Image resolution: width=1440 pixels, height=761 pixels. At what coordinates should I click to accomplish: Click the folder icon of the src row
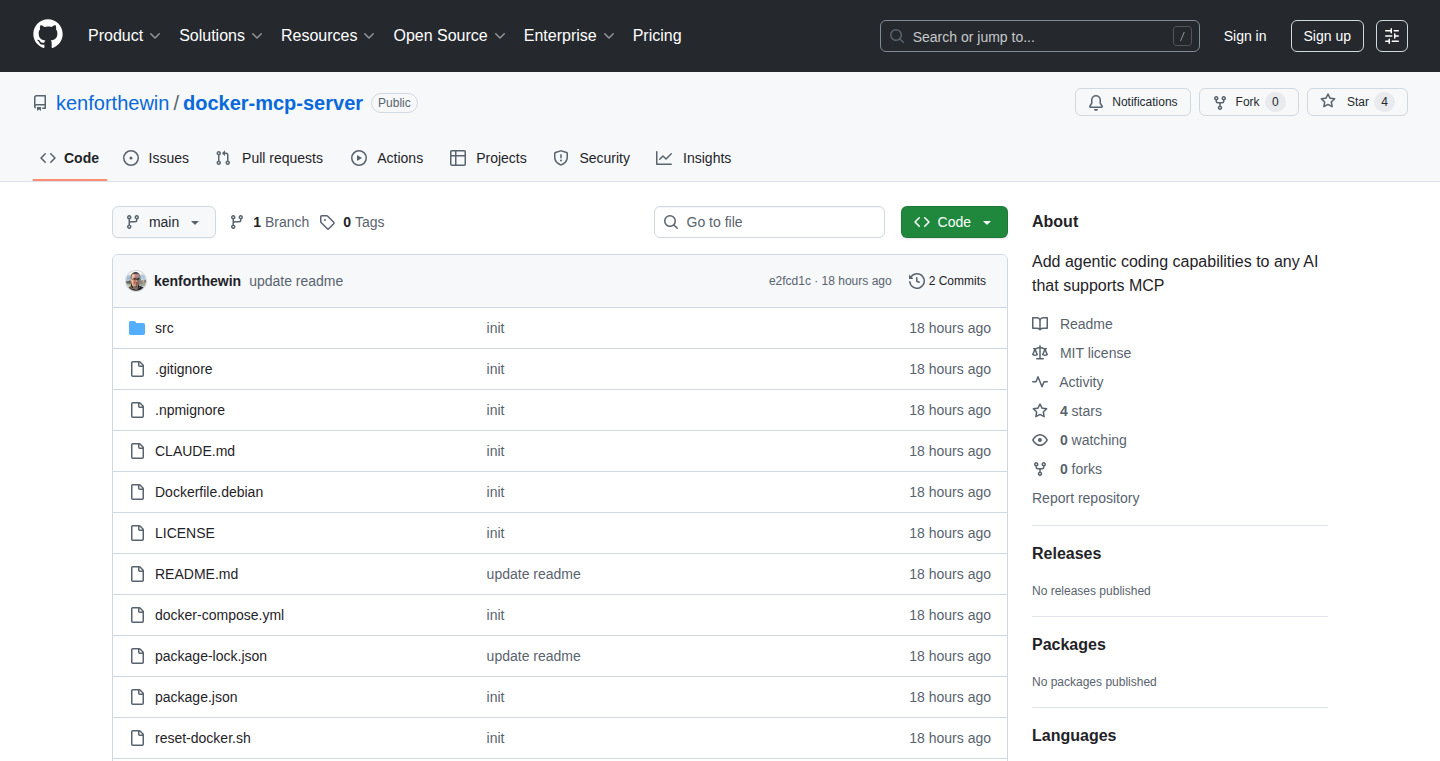pyautogui.click(x=137, y=328)
